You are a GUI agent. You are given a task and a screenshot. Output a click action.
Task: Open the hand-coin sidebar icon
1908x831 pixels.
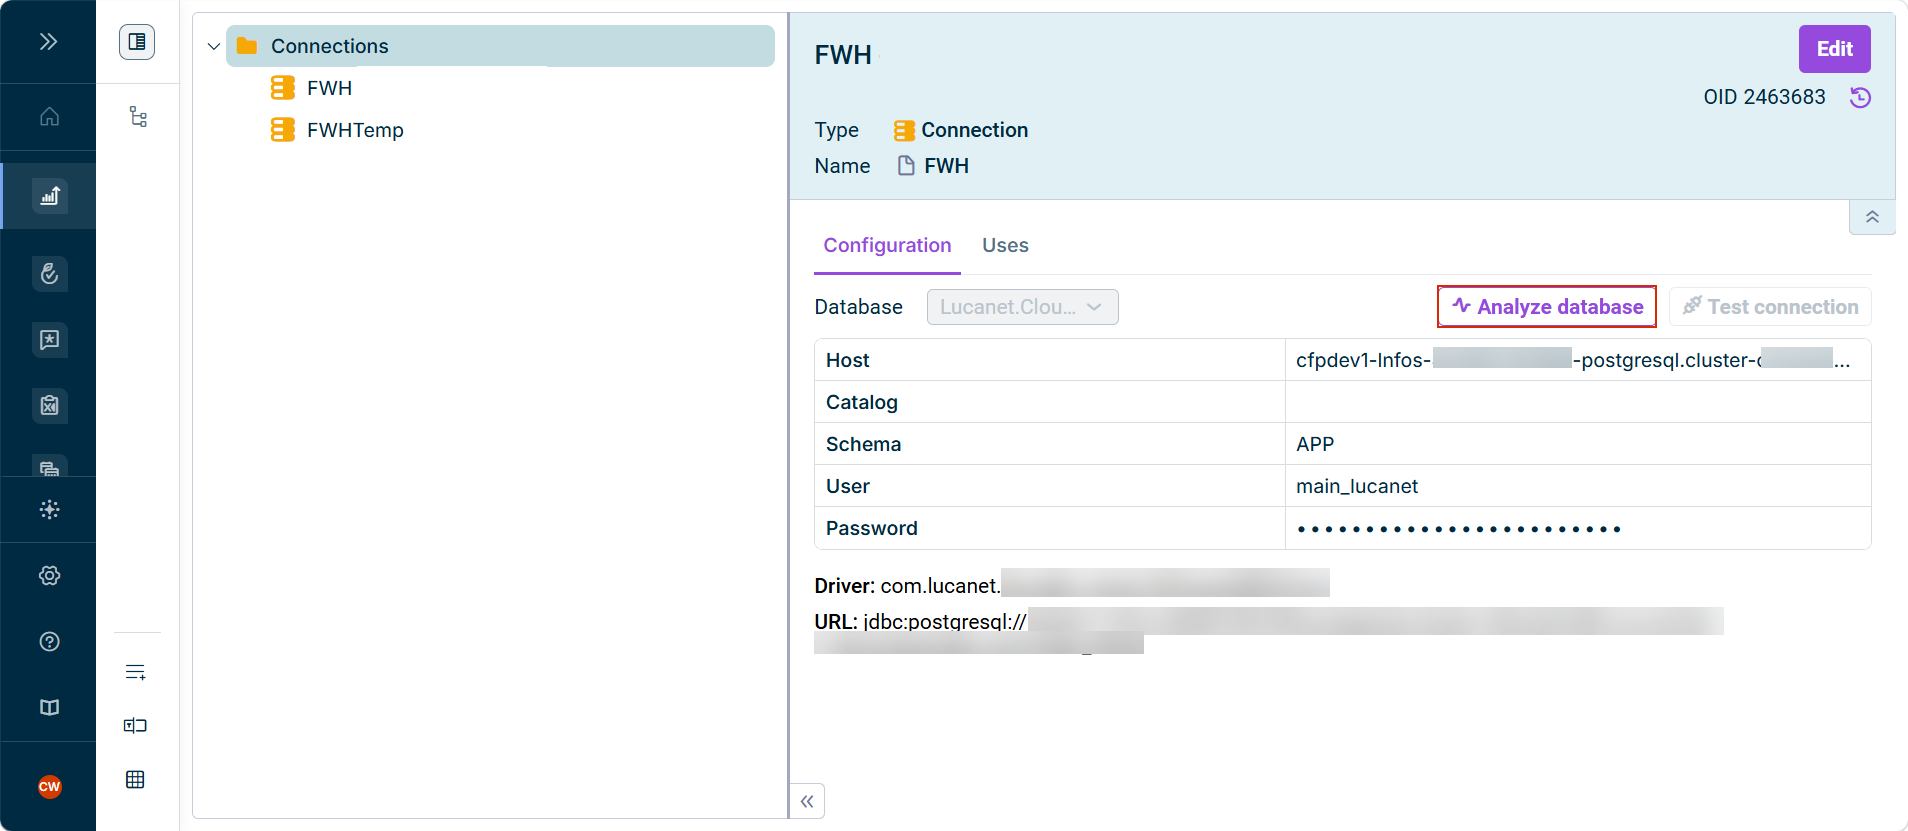tap(49, 274)
